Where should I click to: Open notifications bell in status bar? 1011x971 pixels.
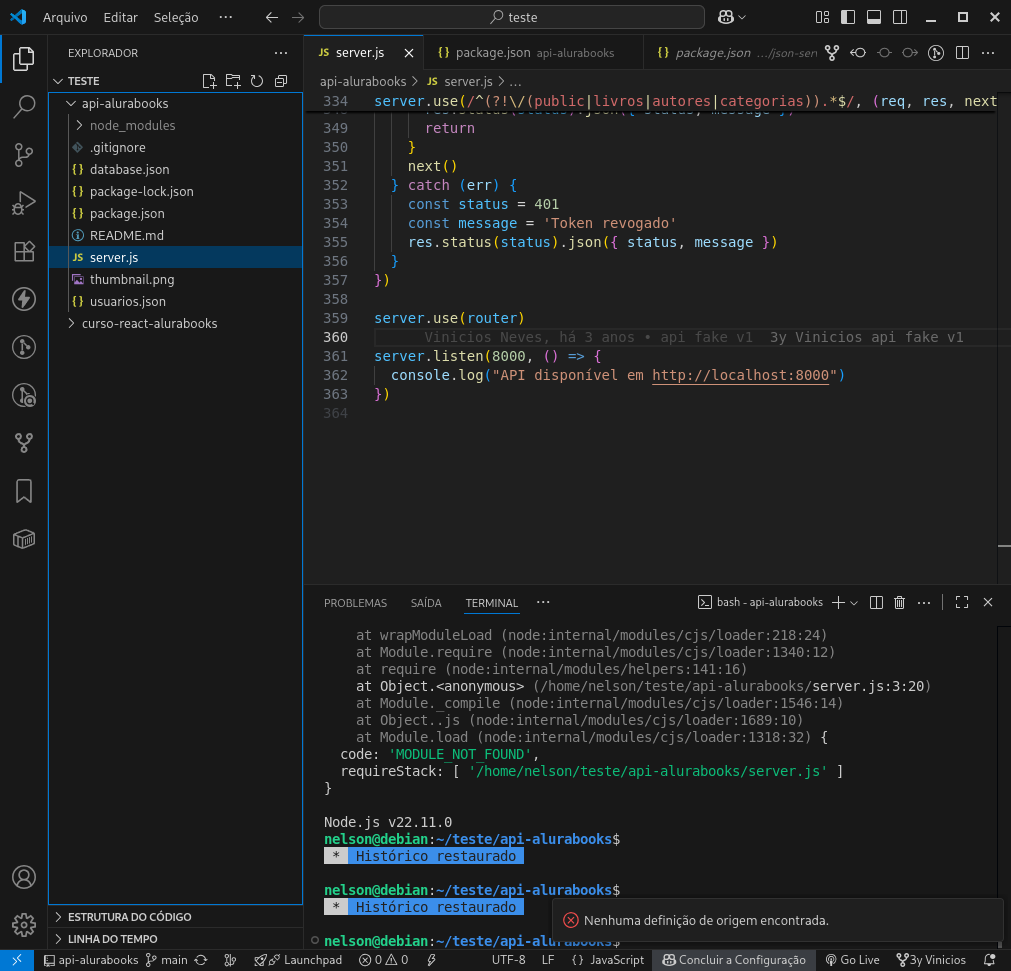990,960
